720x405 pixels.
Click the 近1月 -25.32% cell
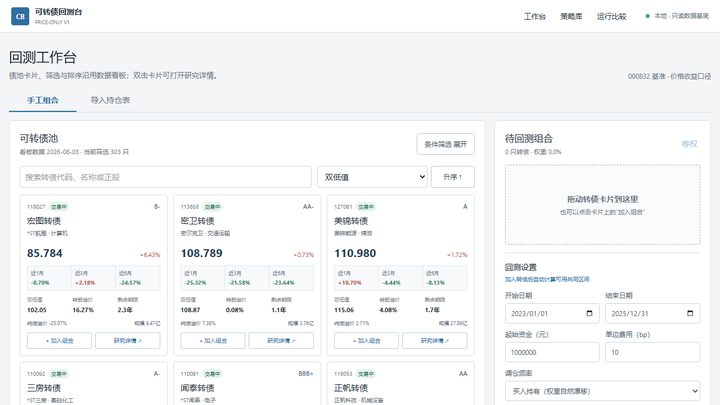202,278
